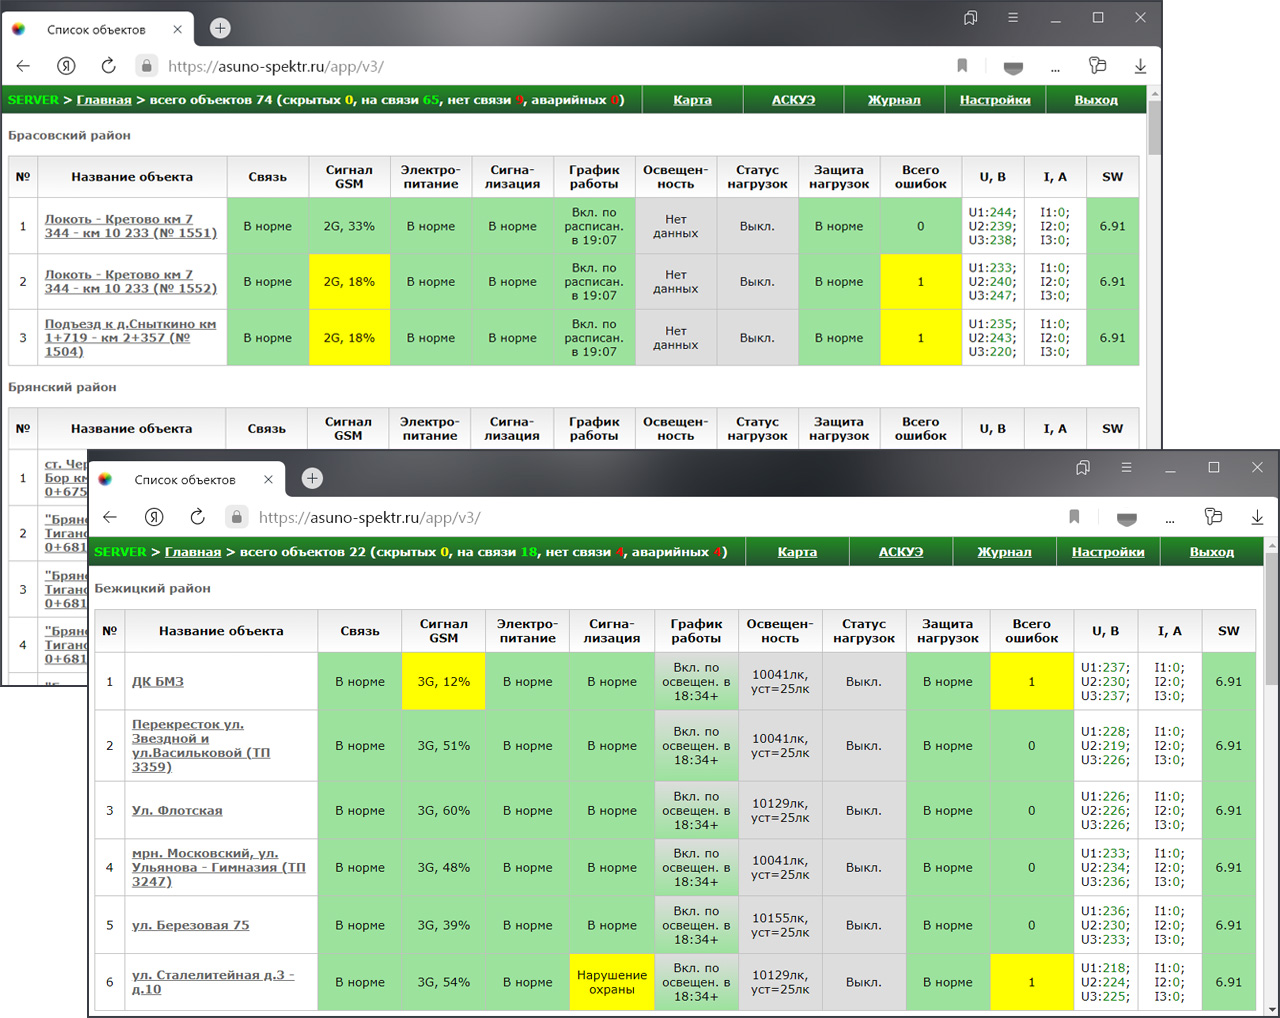Screen dimensions: 1280x1018
Task: Click the 3G, 60% signal cell
Action: coord(444,810)
